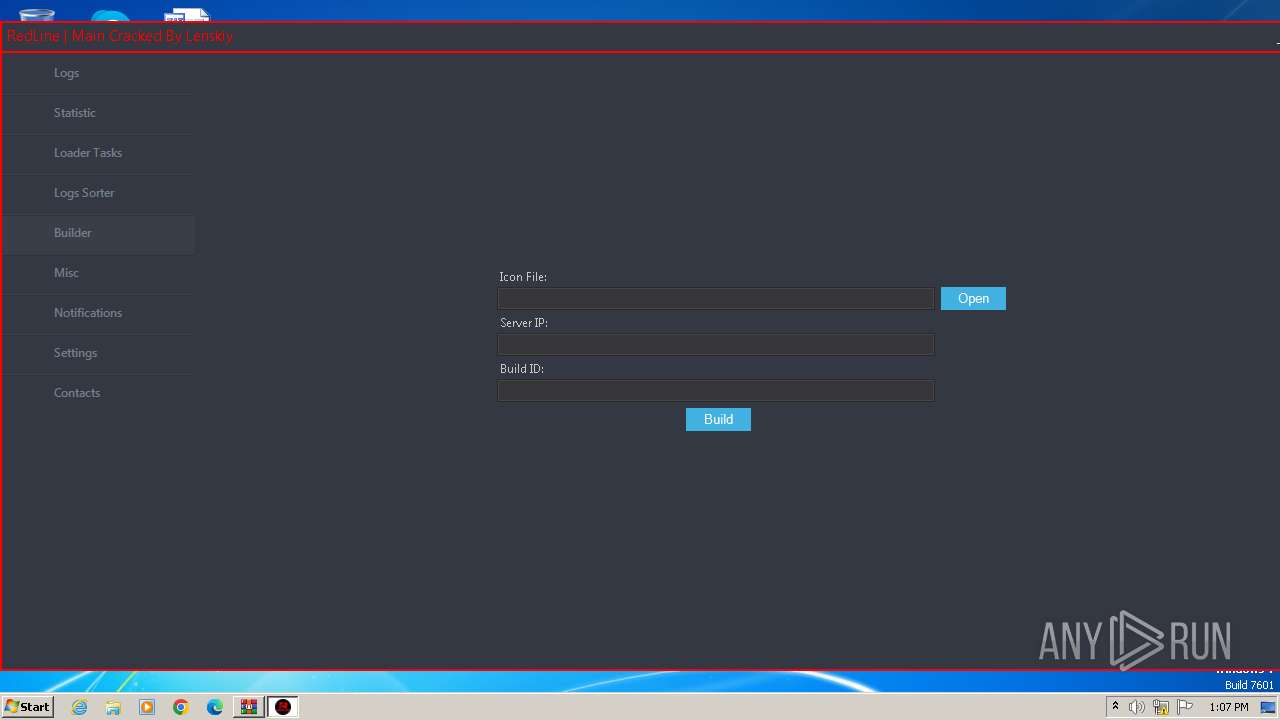Open Settings from the sidebar
Viewport: 1280px width, 720px height.
tap(98, 353)
